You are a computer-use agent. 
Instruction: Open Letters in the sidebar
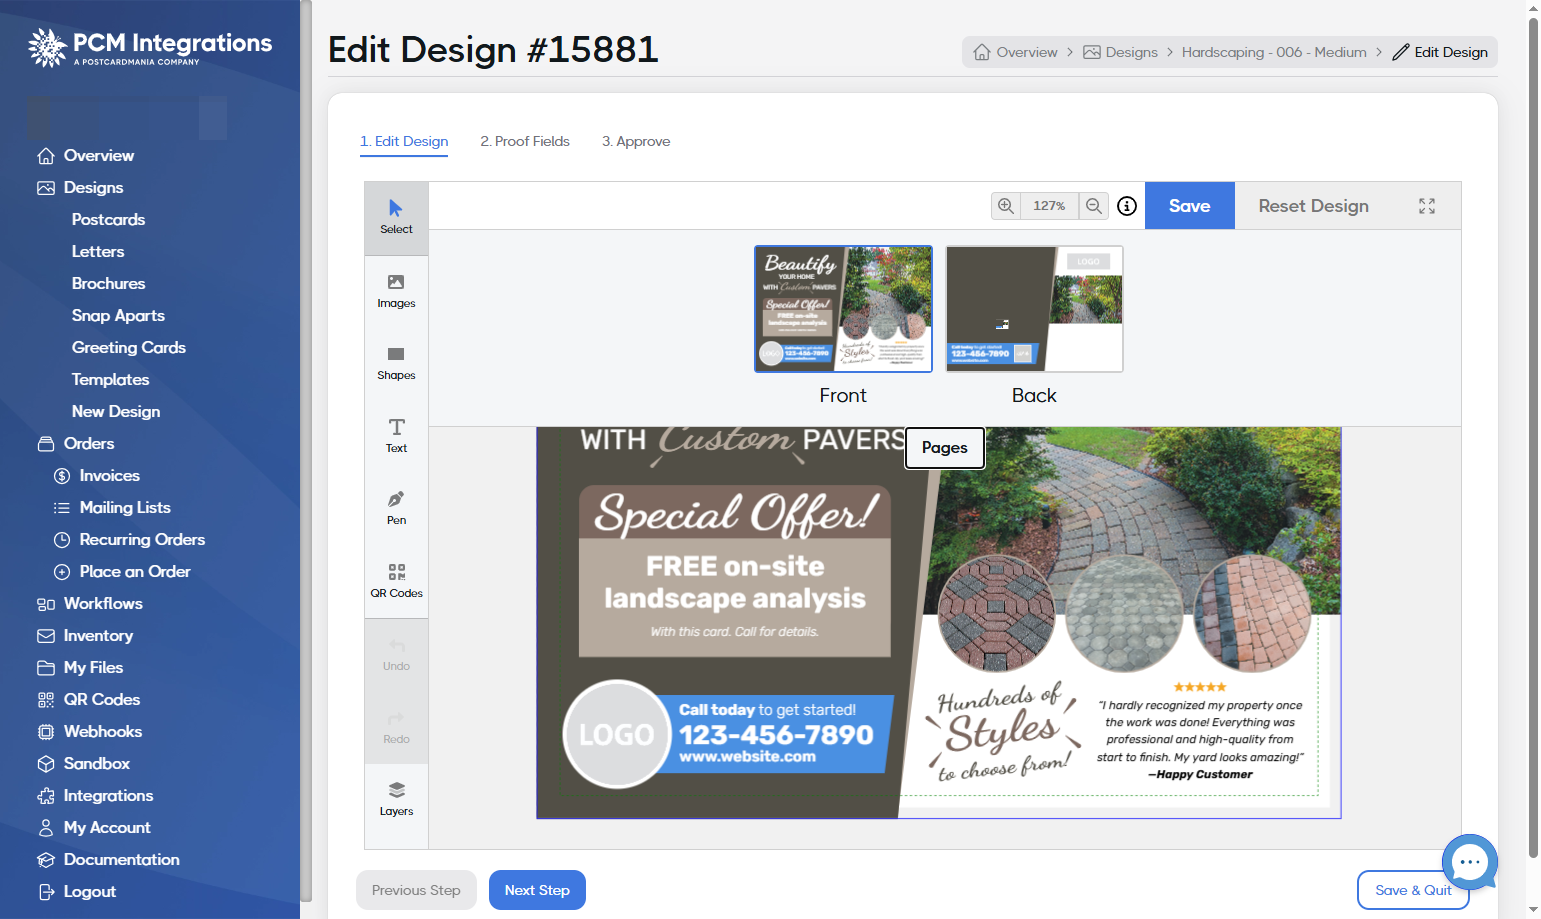click(x=98, y=252)
